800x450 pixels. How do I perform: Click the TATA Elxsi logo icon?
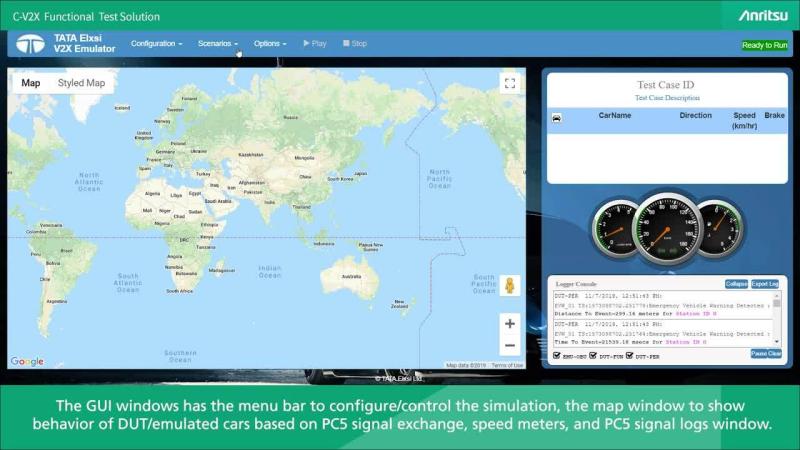click(30, 44)
